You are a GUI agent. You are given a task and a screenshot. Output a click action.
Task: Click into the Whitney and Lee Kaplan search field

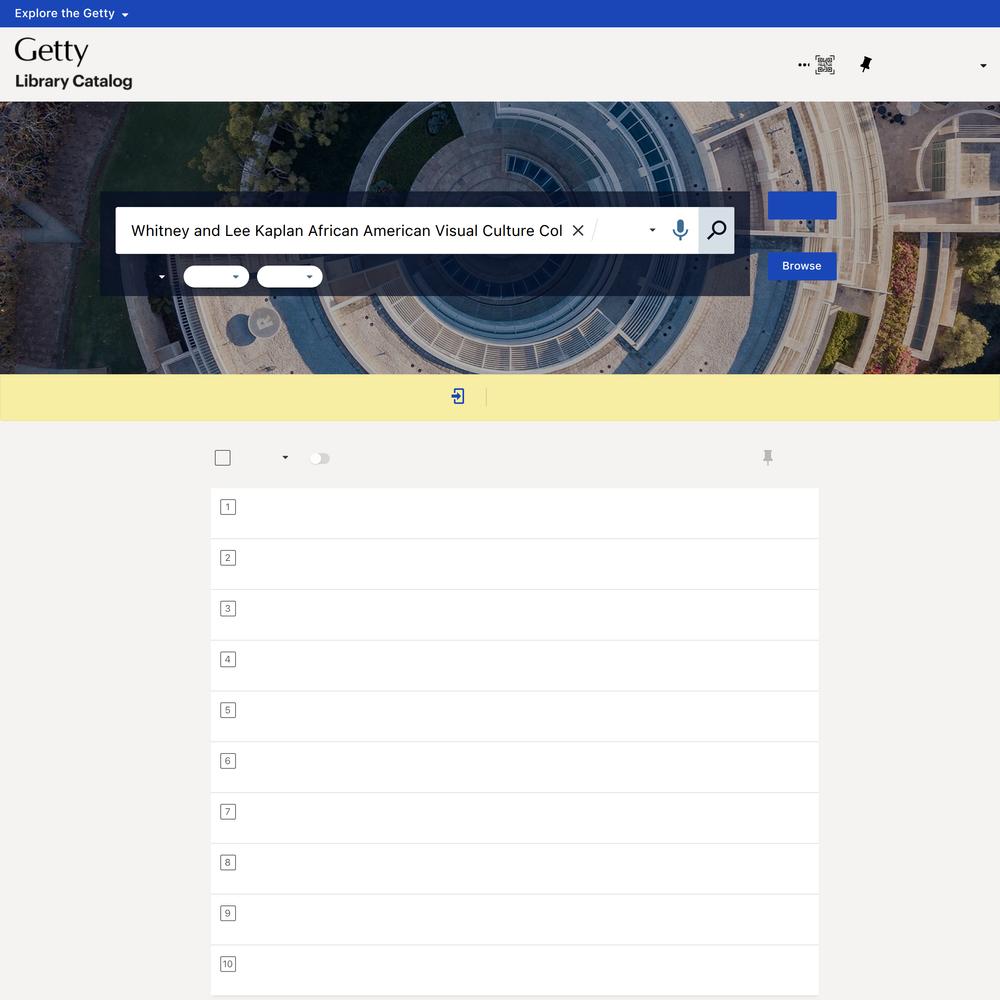pyautogui.click(x=347, y=231)
